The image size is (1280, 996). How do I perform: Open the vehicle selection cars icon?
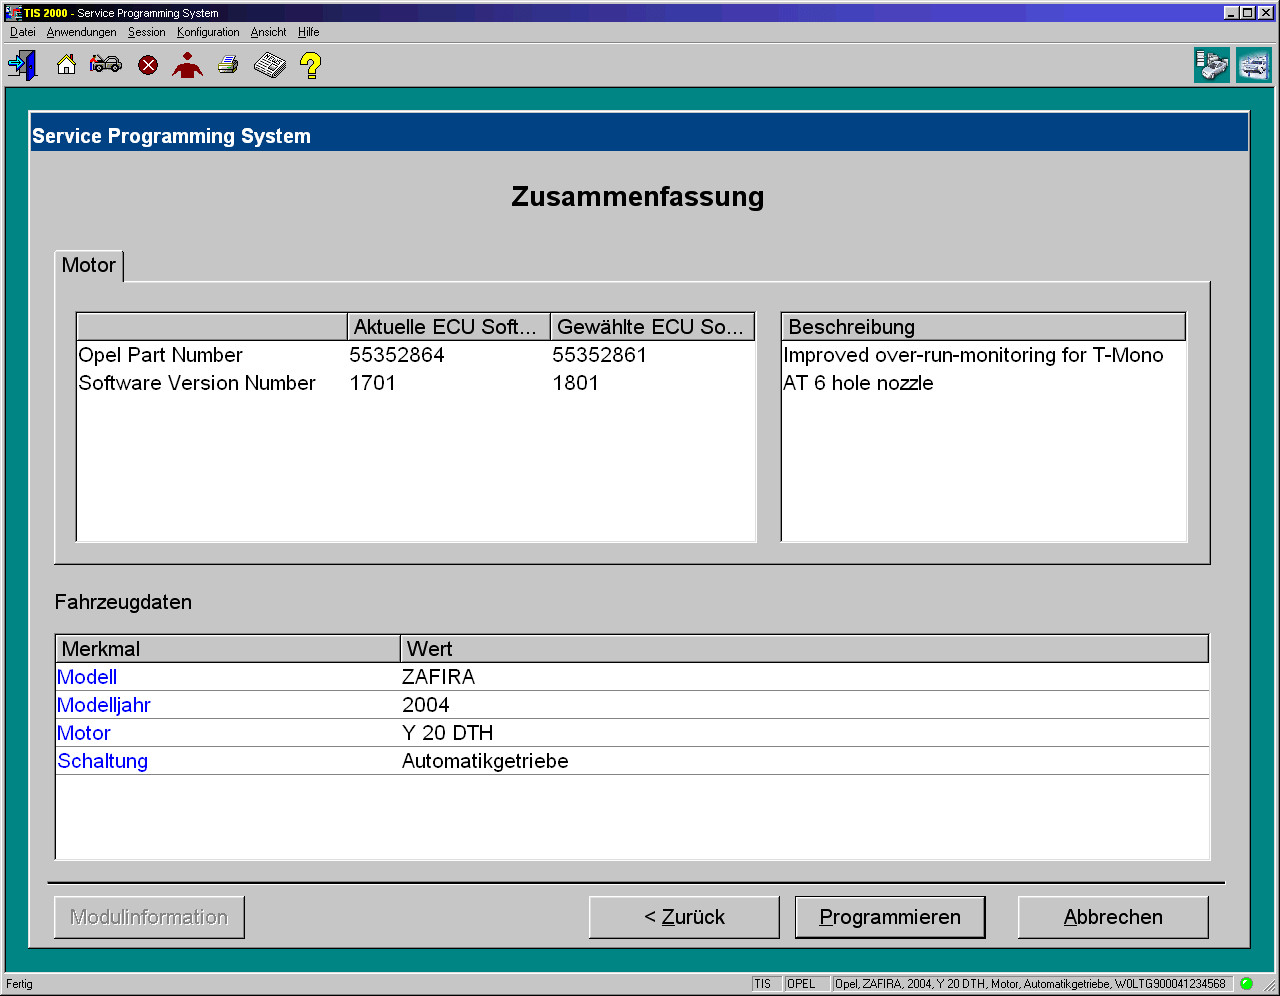(x=106, y=65)
